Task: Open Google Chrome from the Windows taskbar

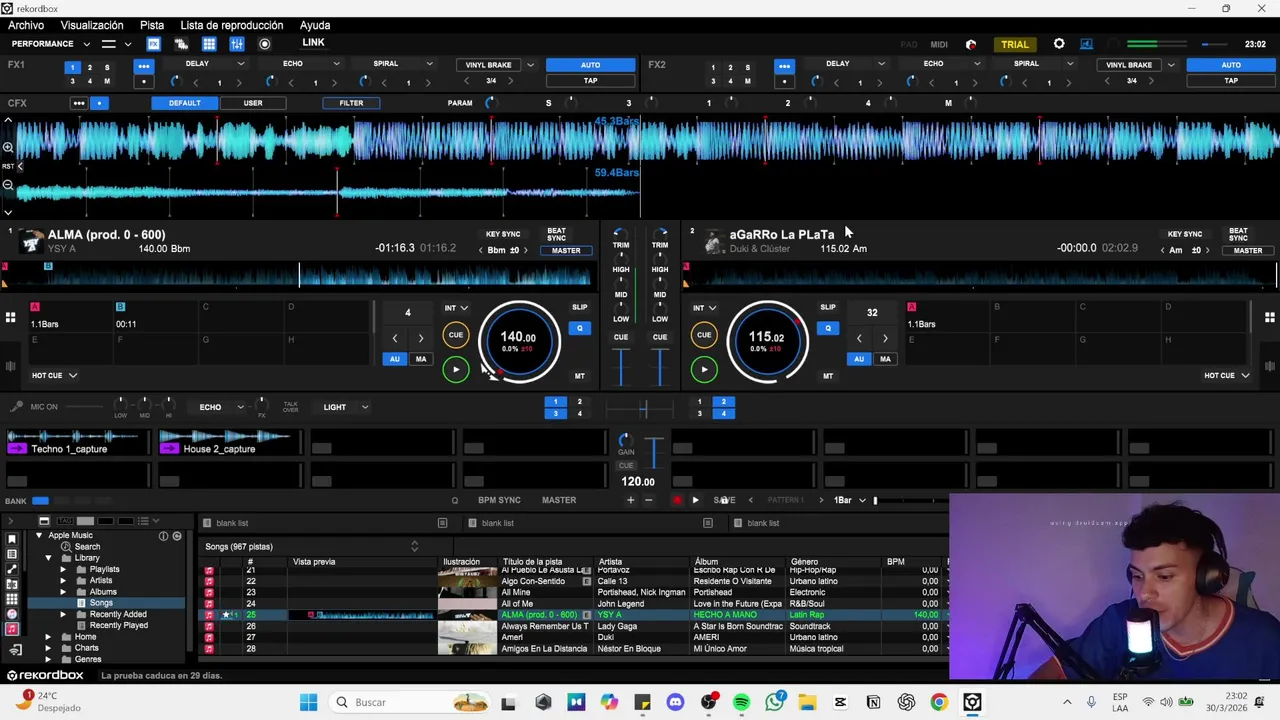Action: point(939,702)
